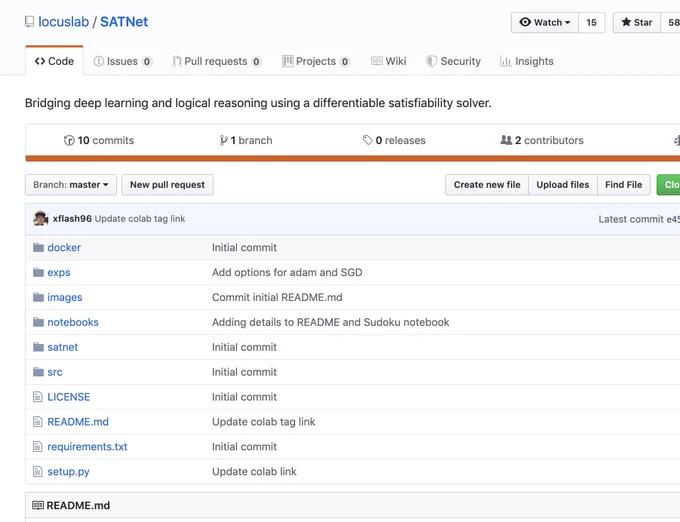Viewport: 680px width, 522px height.
Task: View the 0 releases page
Action: 394,140
